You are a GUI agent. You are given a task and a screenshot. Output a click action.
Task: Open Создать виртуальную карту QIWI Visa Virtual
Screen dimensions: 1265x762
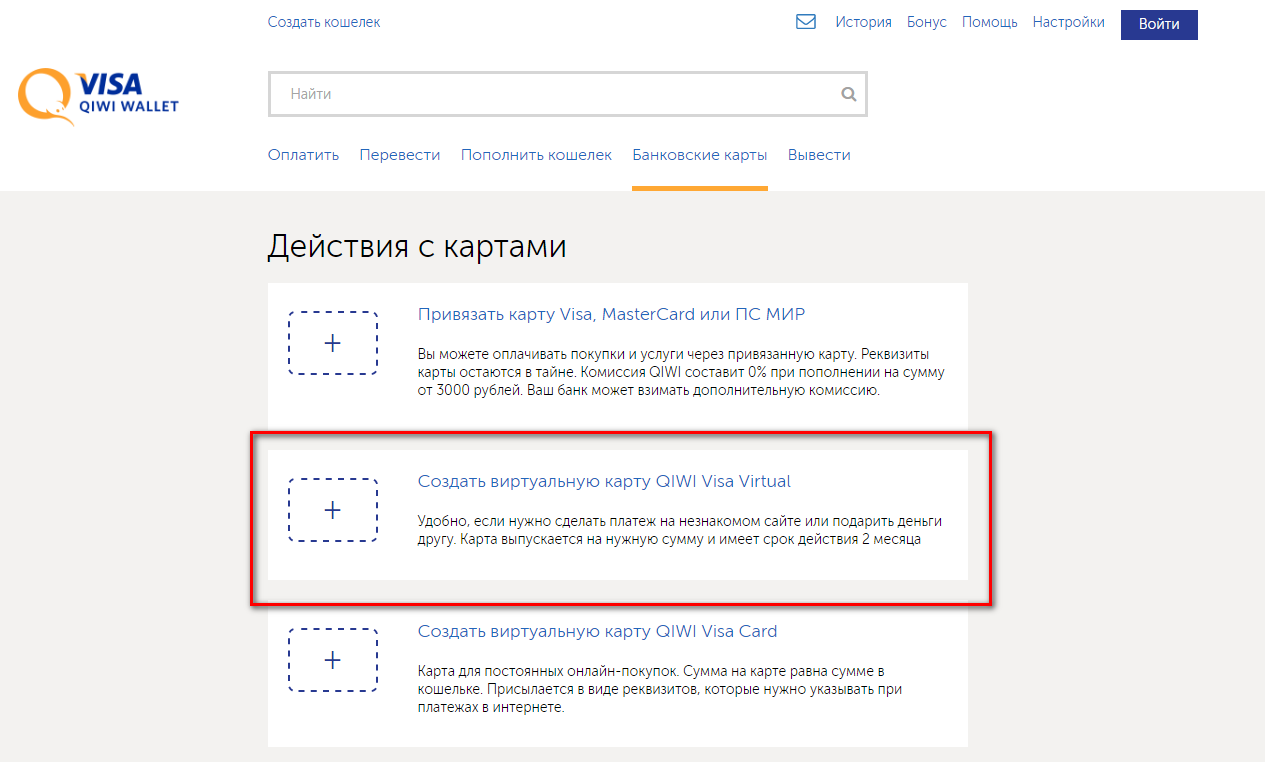point(604,482)
